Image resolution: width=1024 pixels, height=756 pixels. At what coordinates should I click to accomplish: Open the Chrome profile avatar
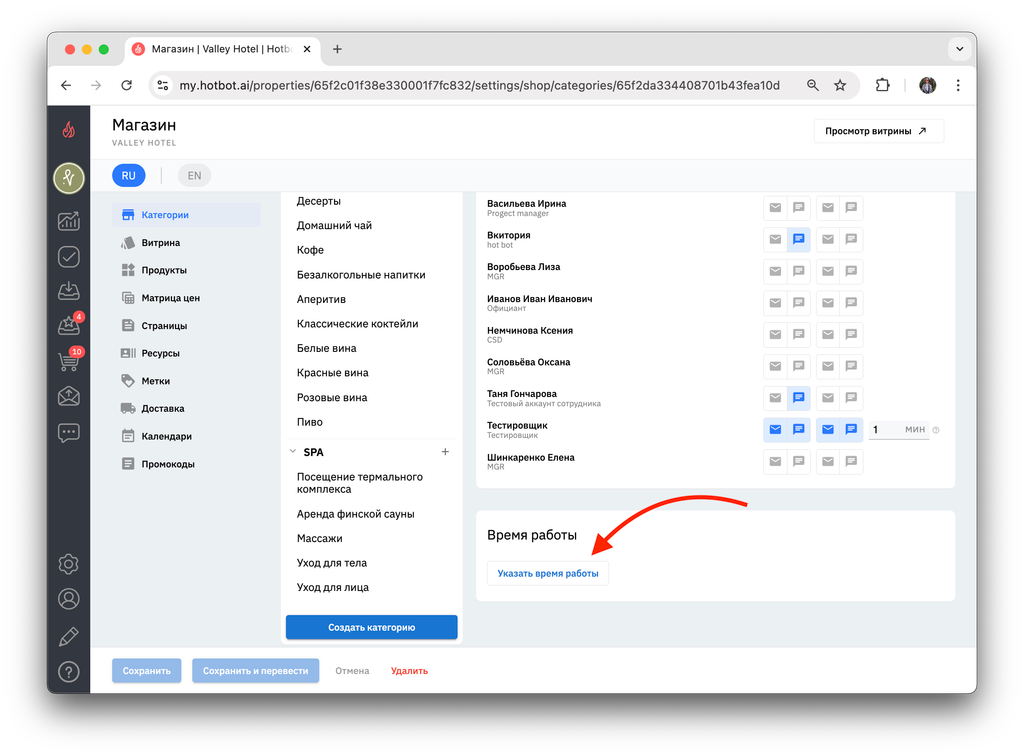click(927, 85)
